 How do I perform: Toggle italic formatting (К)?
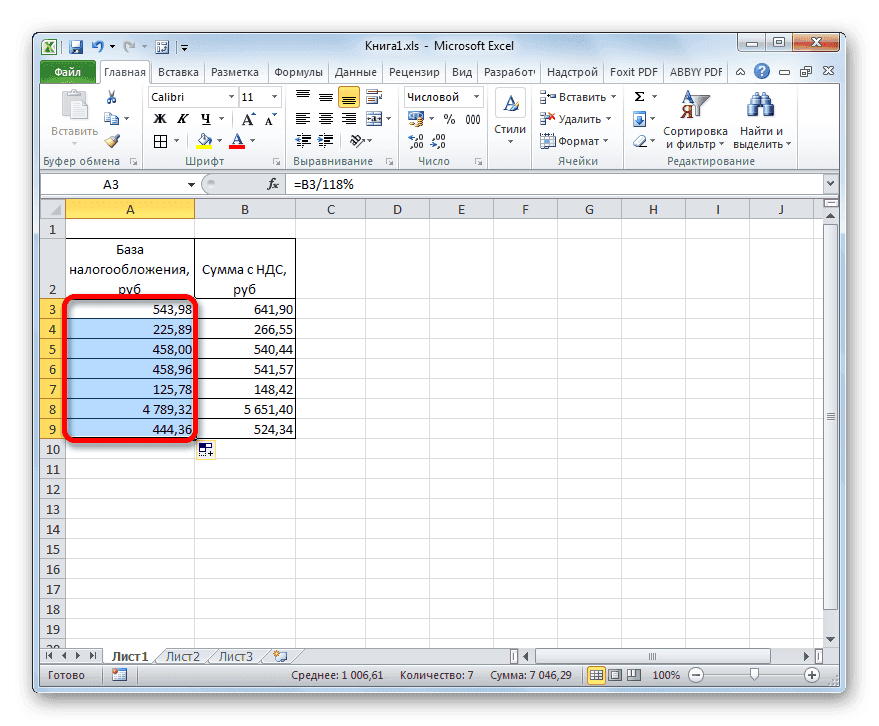(x=181, y=120)
